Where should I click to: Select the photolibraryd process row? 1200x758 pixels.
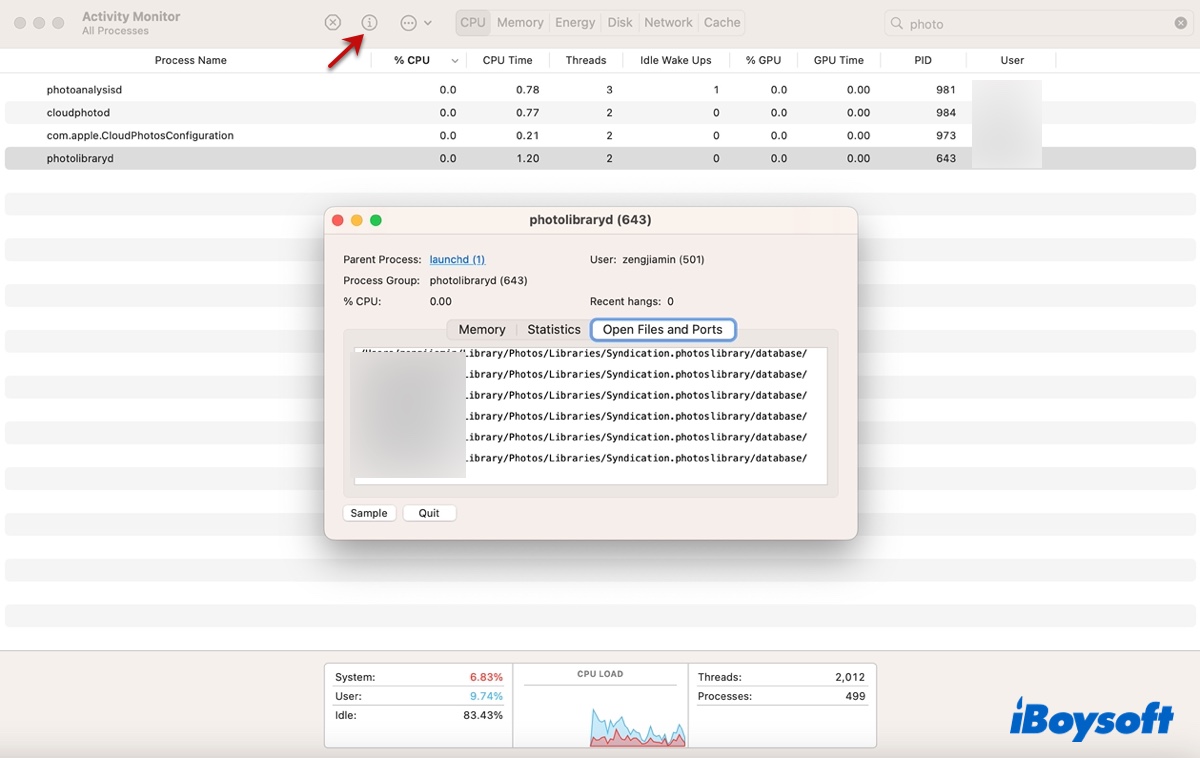(600, 158)
